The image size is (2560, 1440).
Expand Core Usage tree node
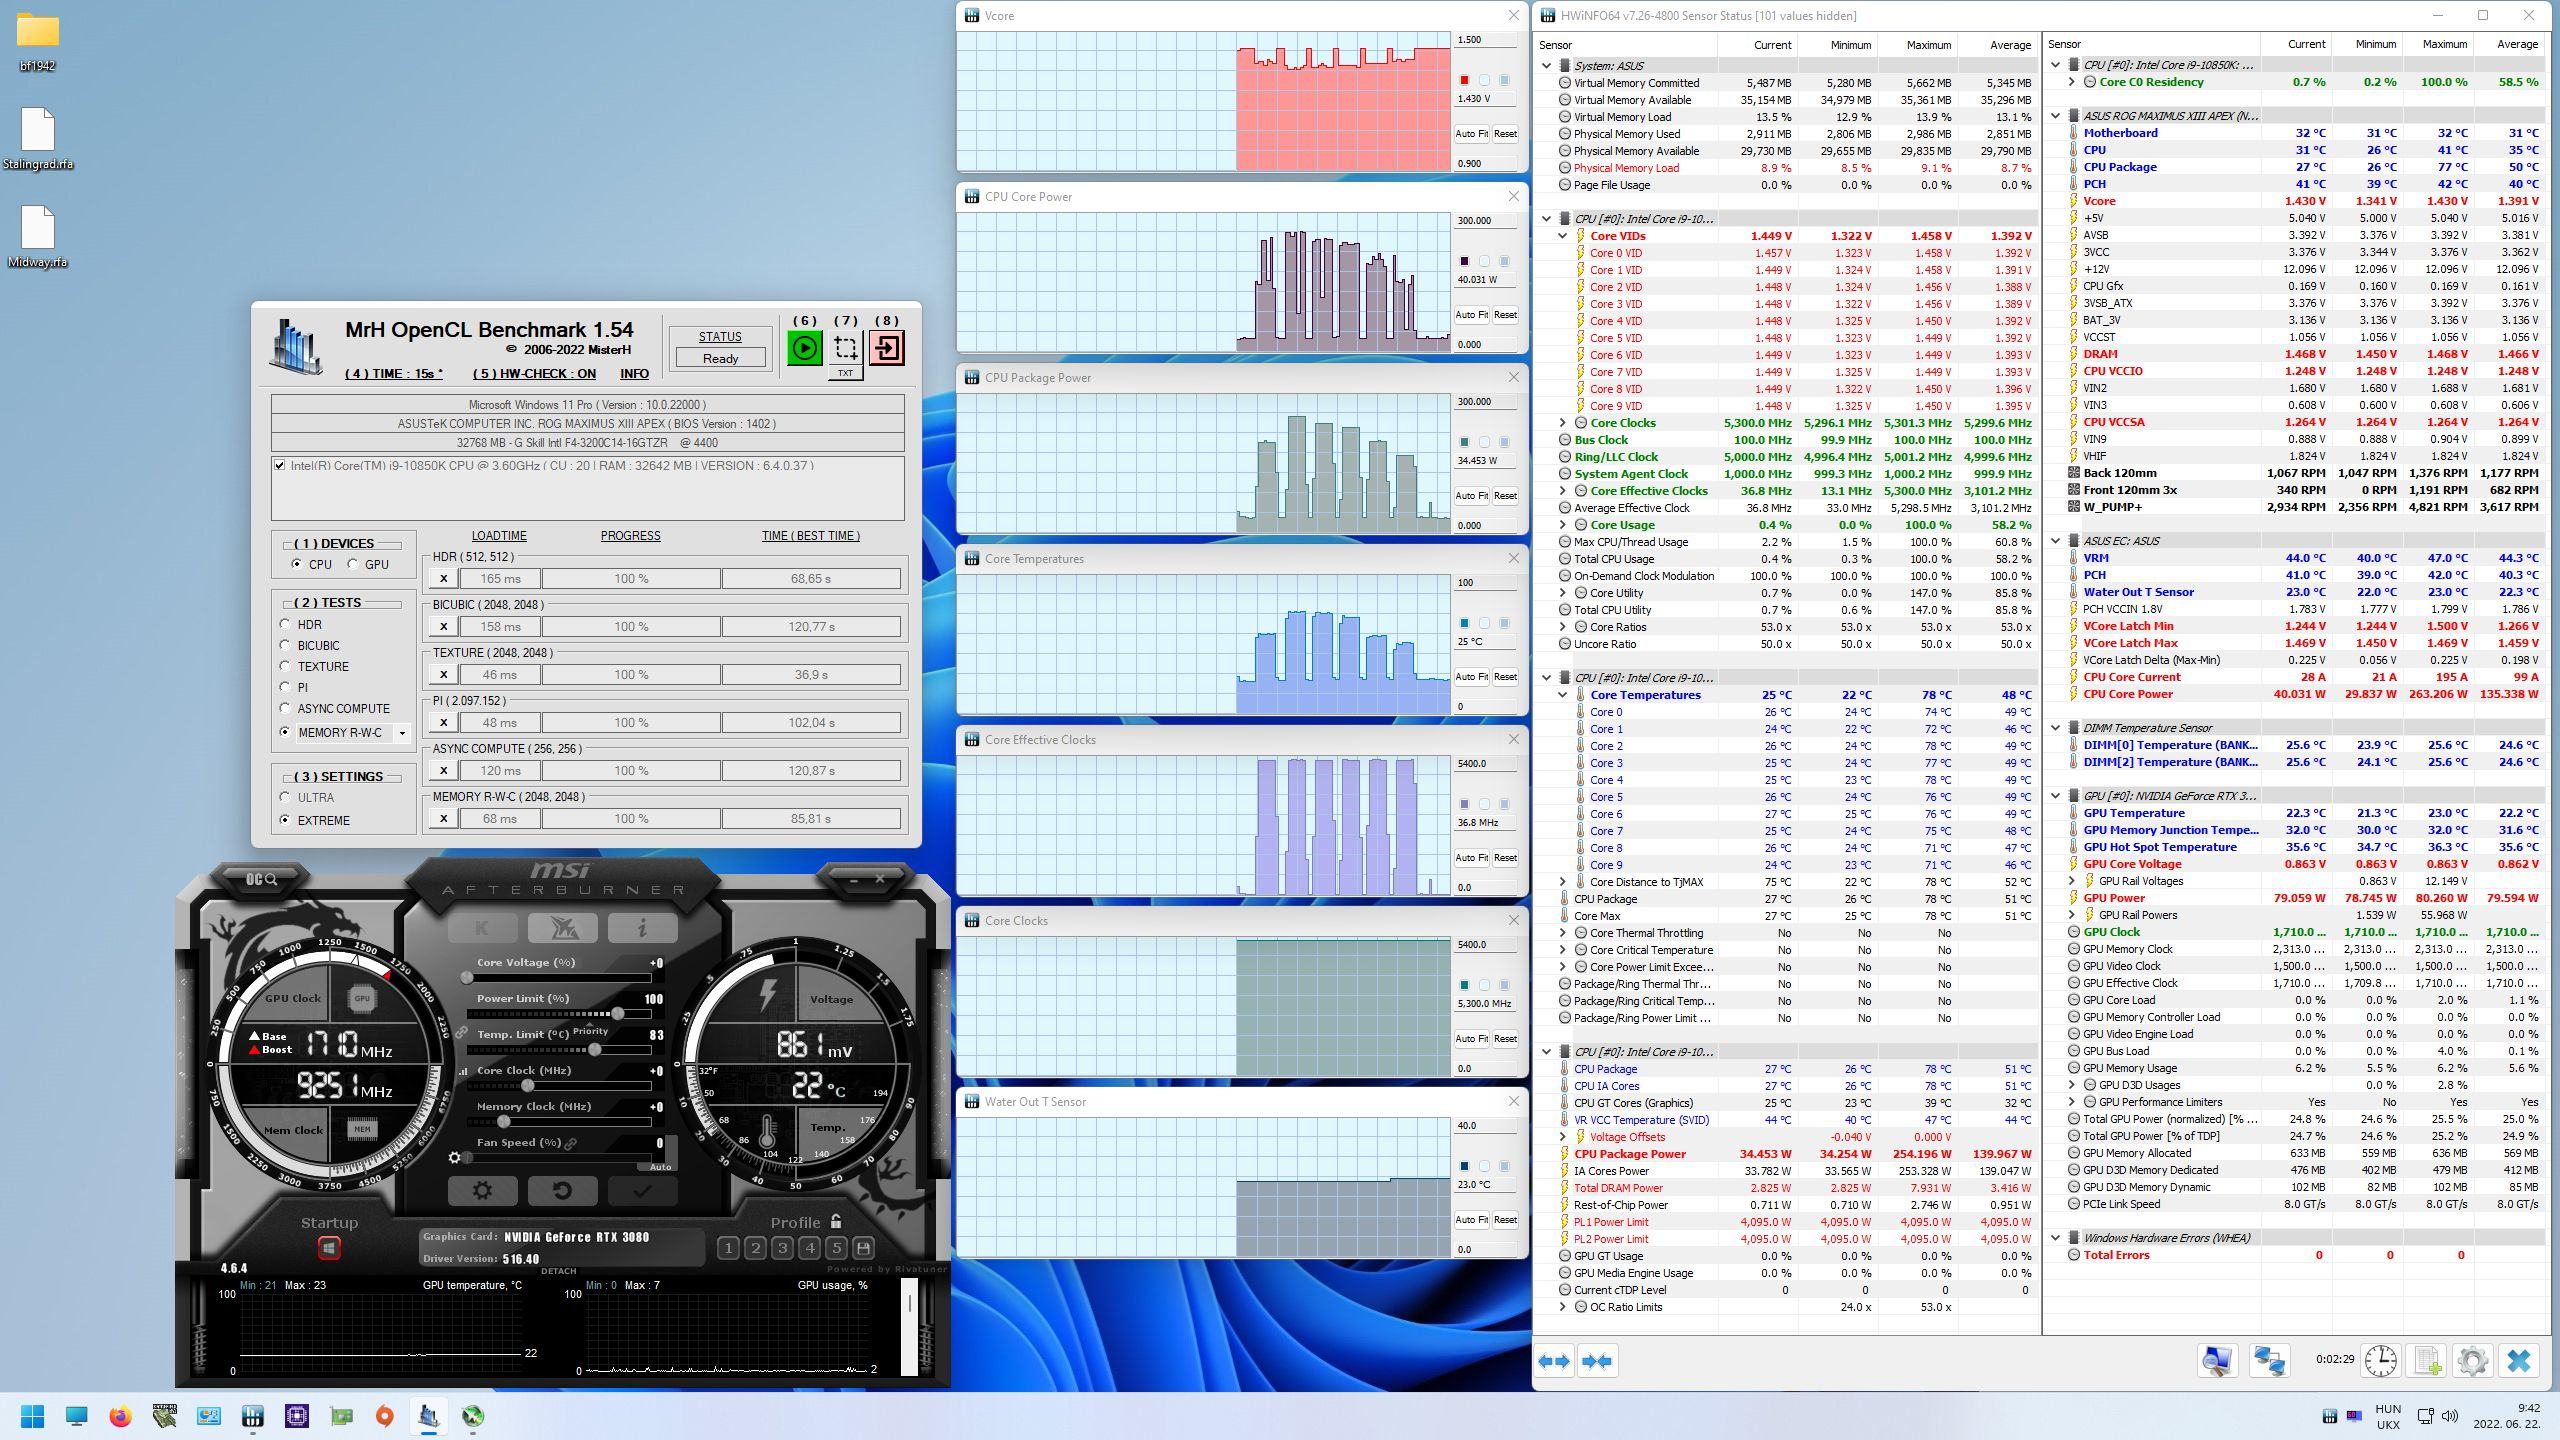1563,525
